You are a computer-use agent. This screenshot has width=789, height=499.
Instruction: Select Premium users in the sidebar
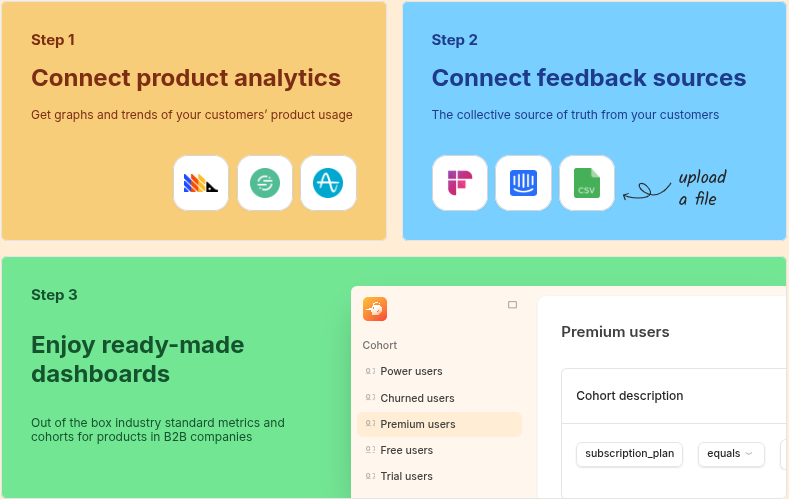418,424
